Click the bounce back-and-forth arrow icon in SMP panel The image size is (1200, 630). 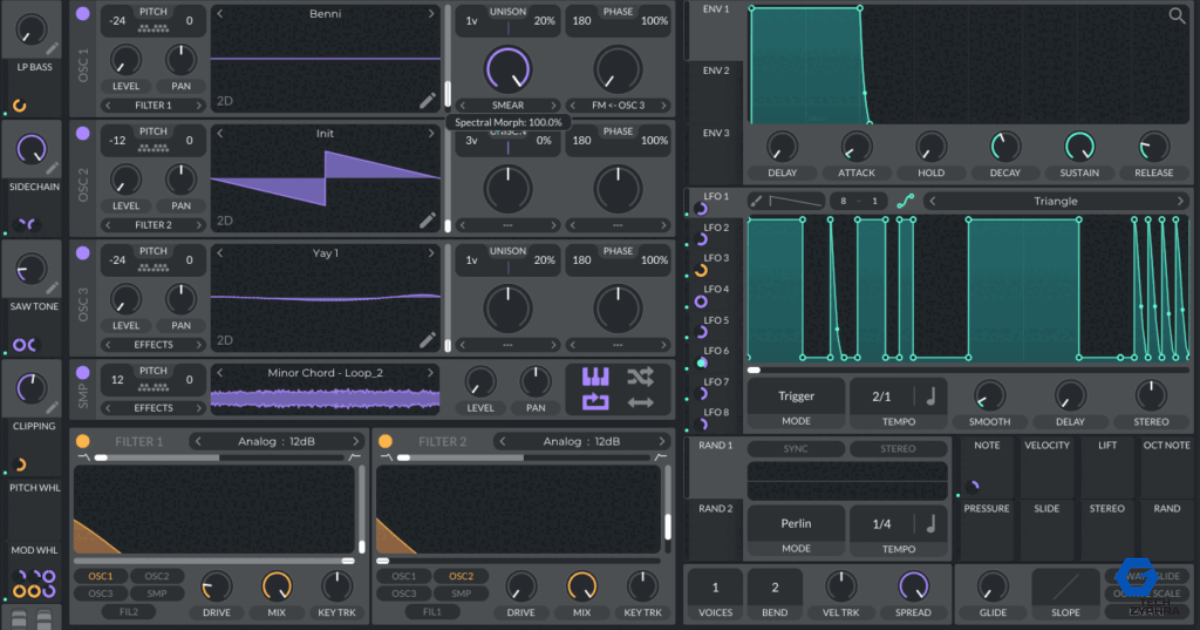(x=641, y=402)
